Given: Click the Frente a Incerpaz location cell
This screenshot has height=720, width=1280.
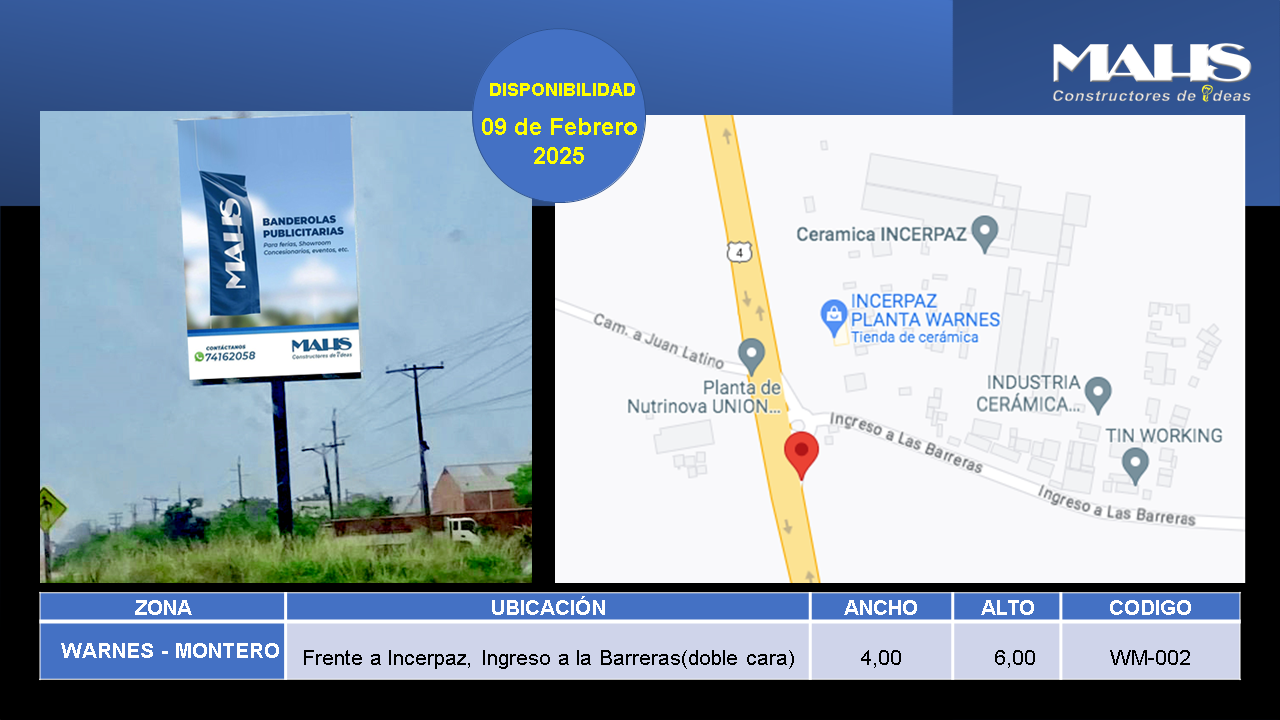Looking at the screenshot, I should [x=547, y=657].
